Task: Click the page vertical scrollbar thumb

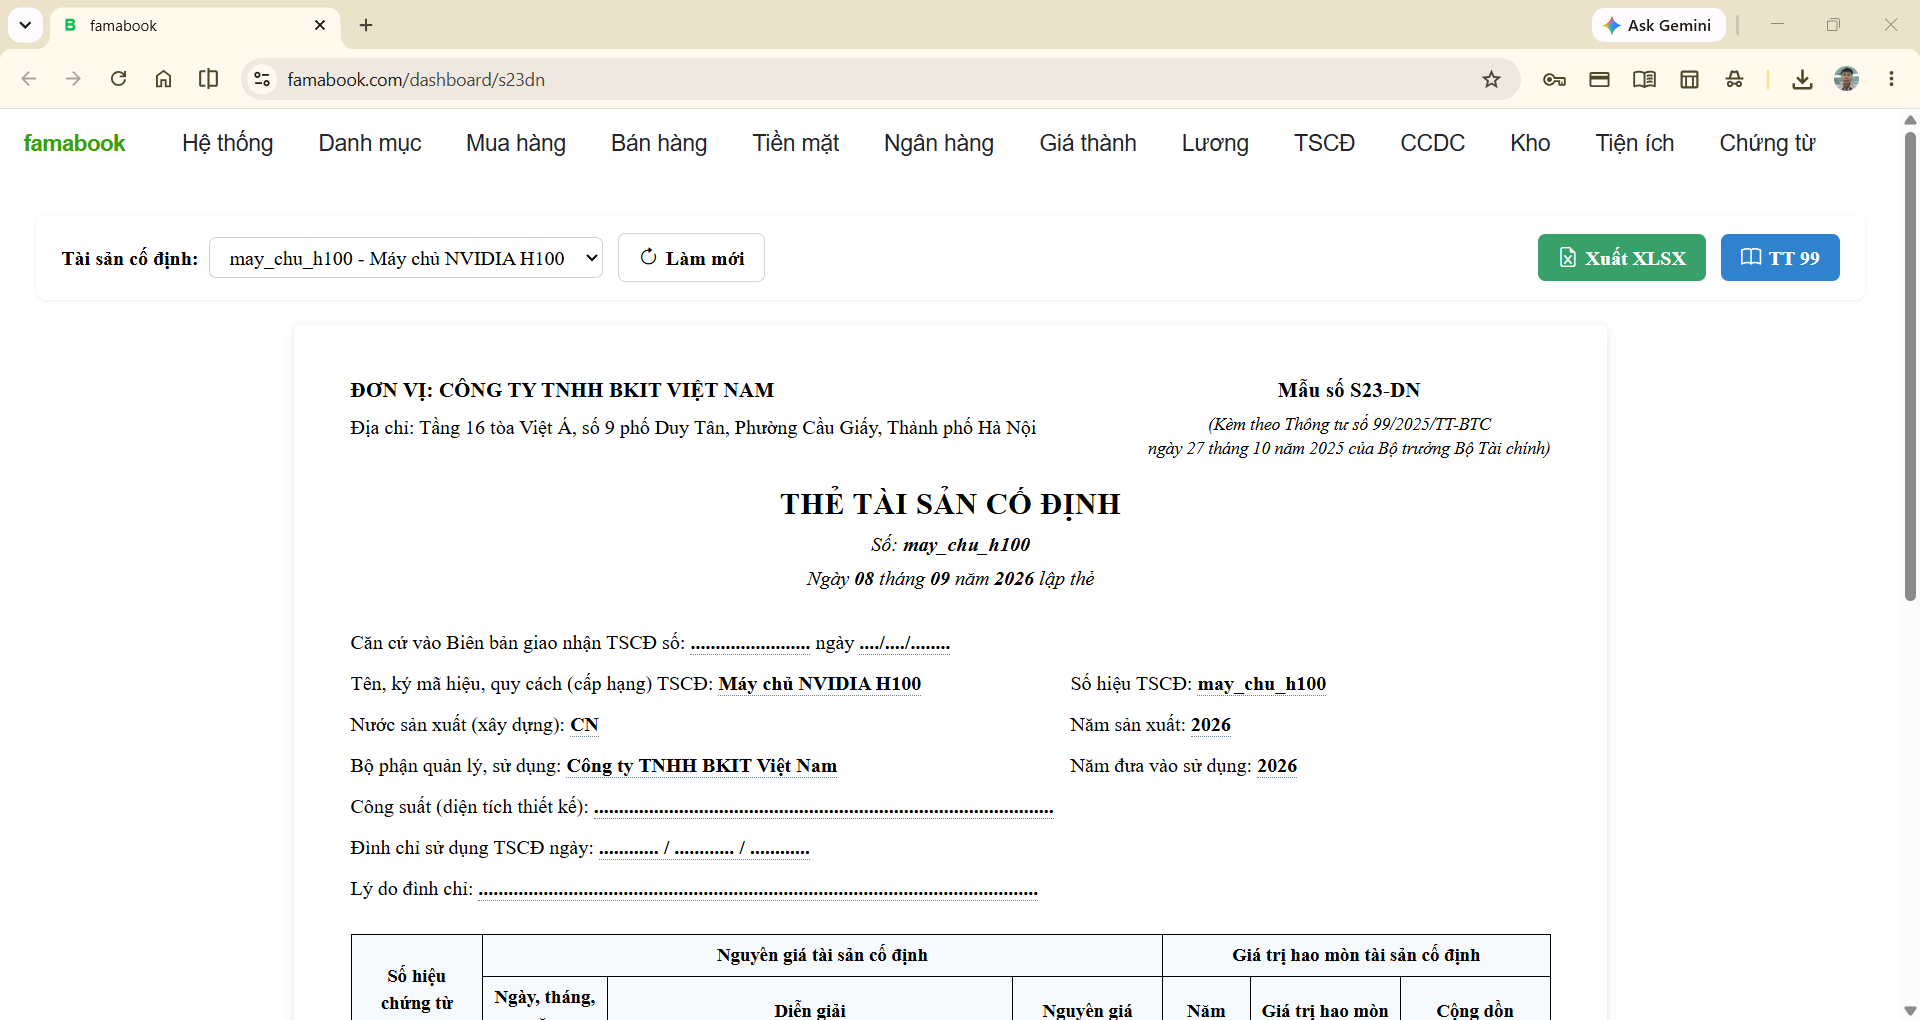Action: (x=1910, y=365)
